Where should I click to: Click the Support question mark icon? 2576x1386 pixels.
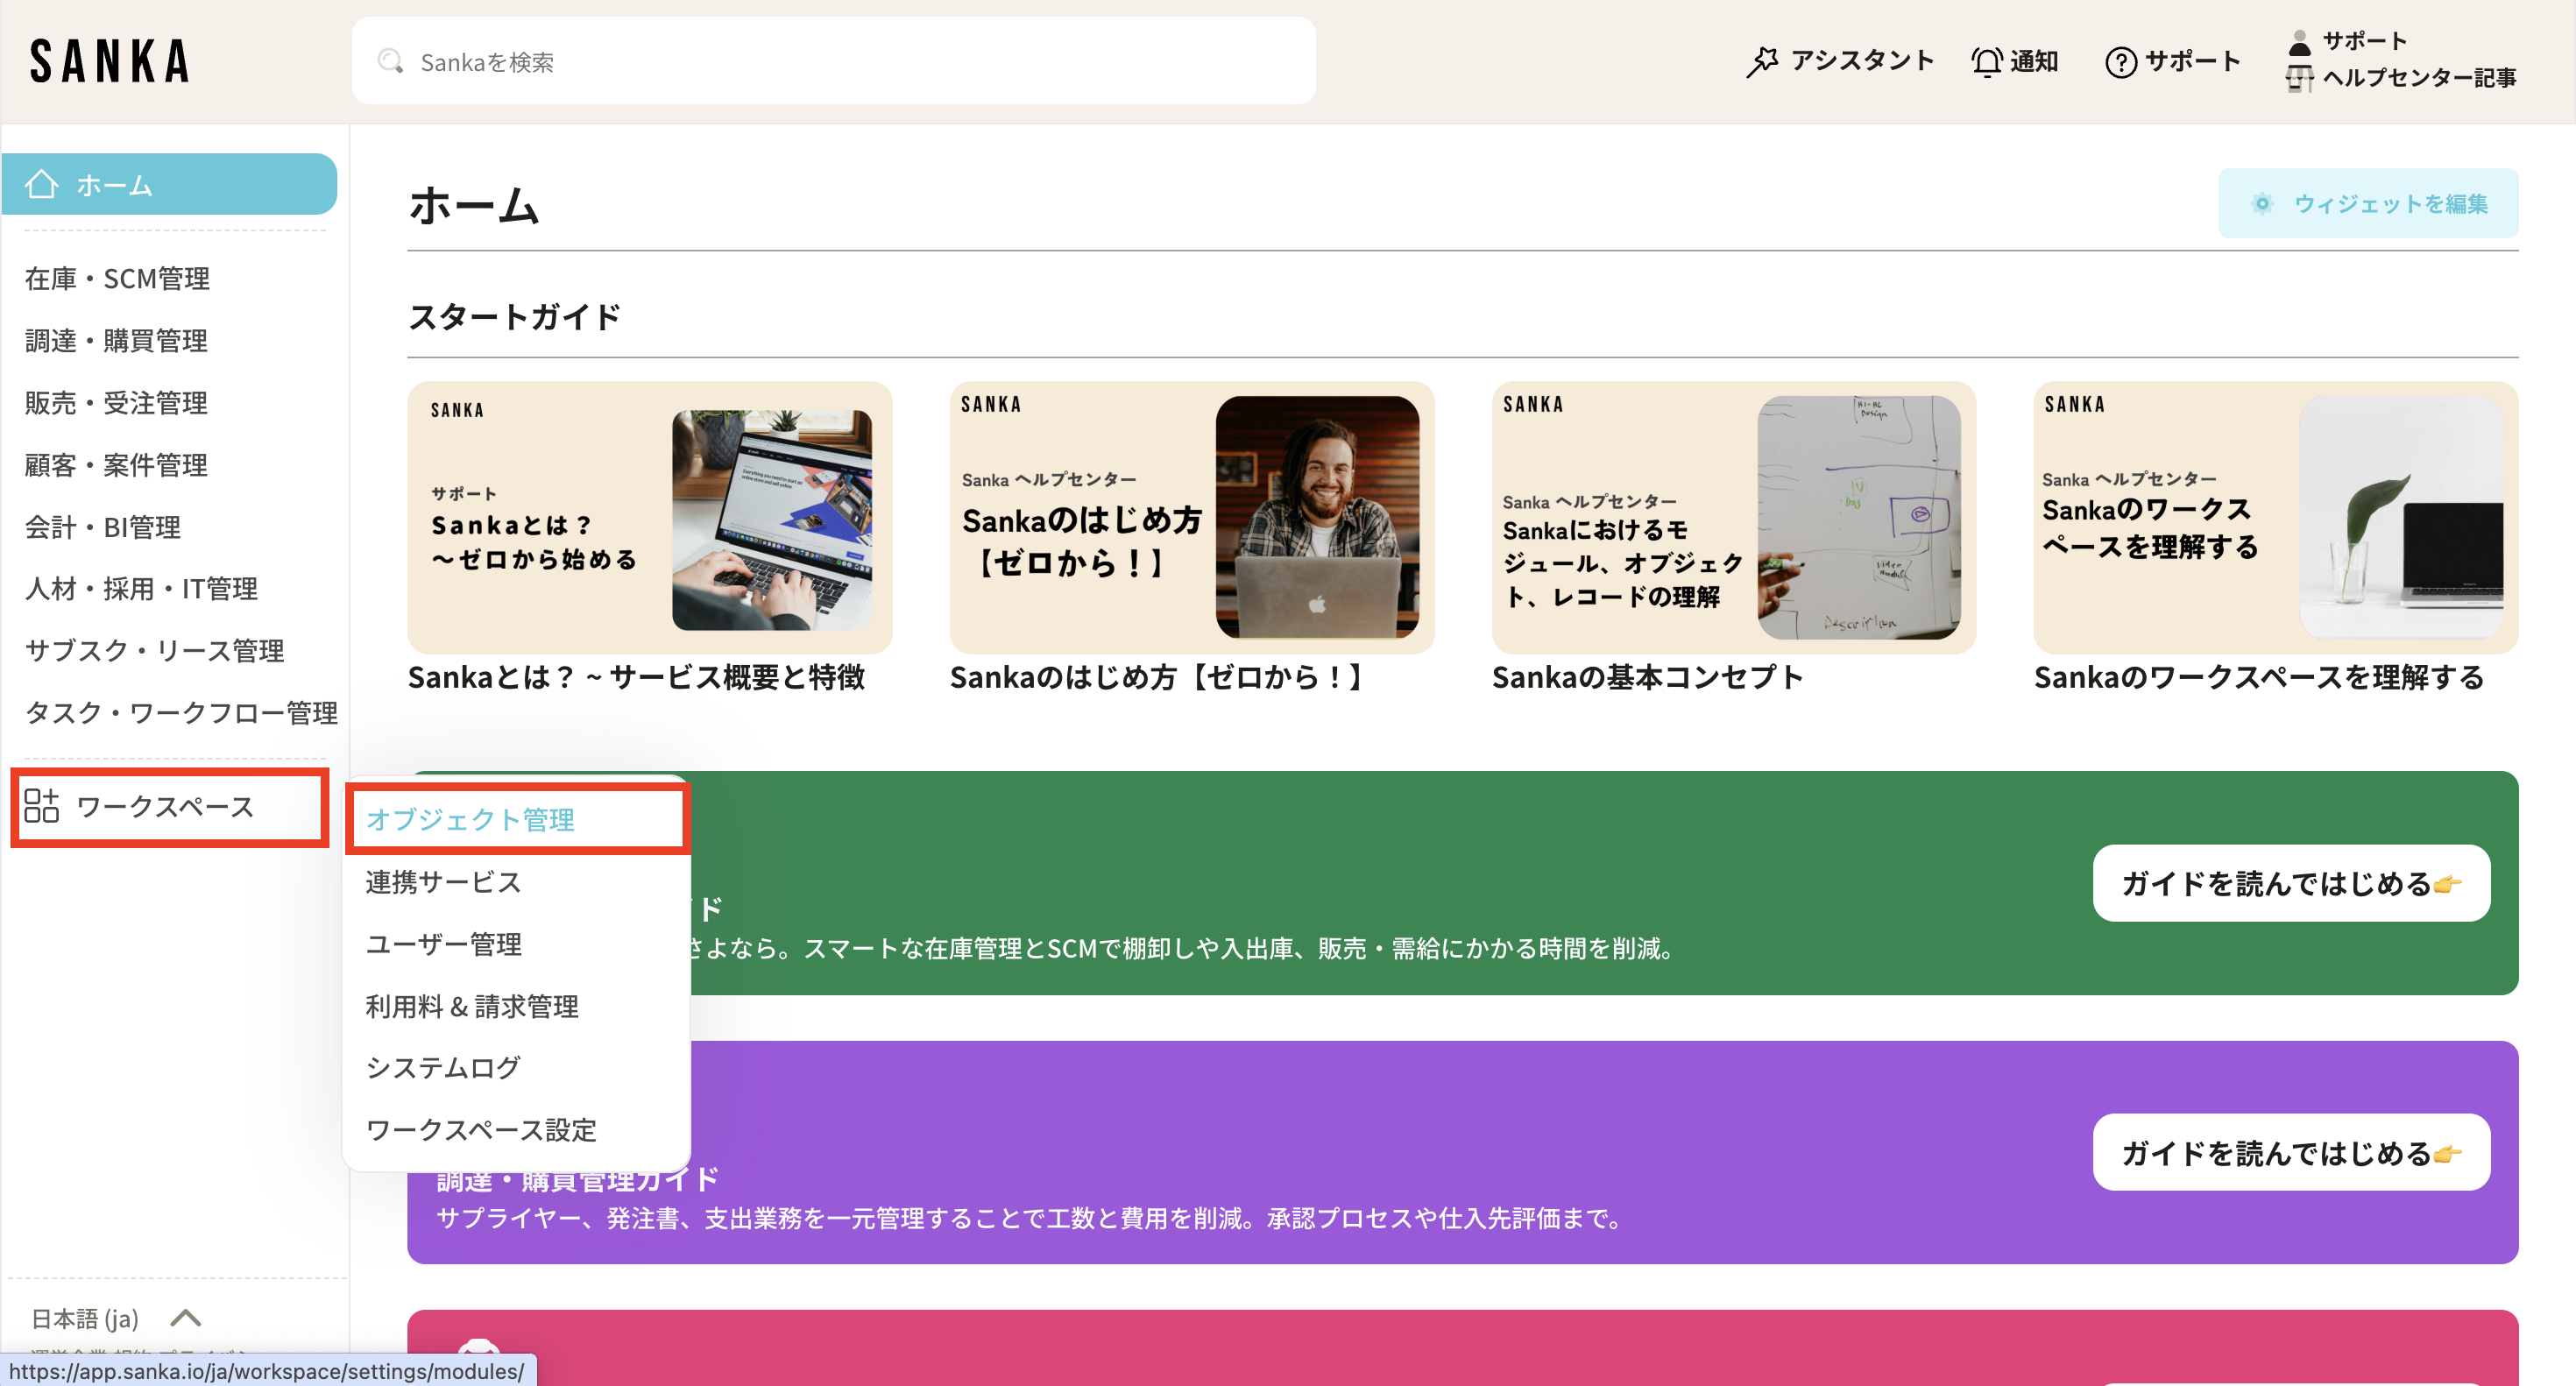tap(2120, 62)
